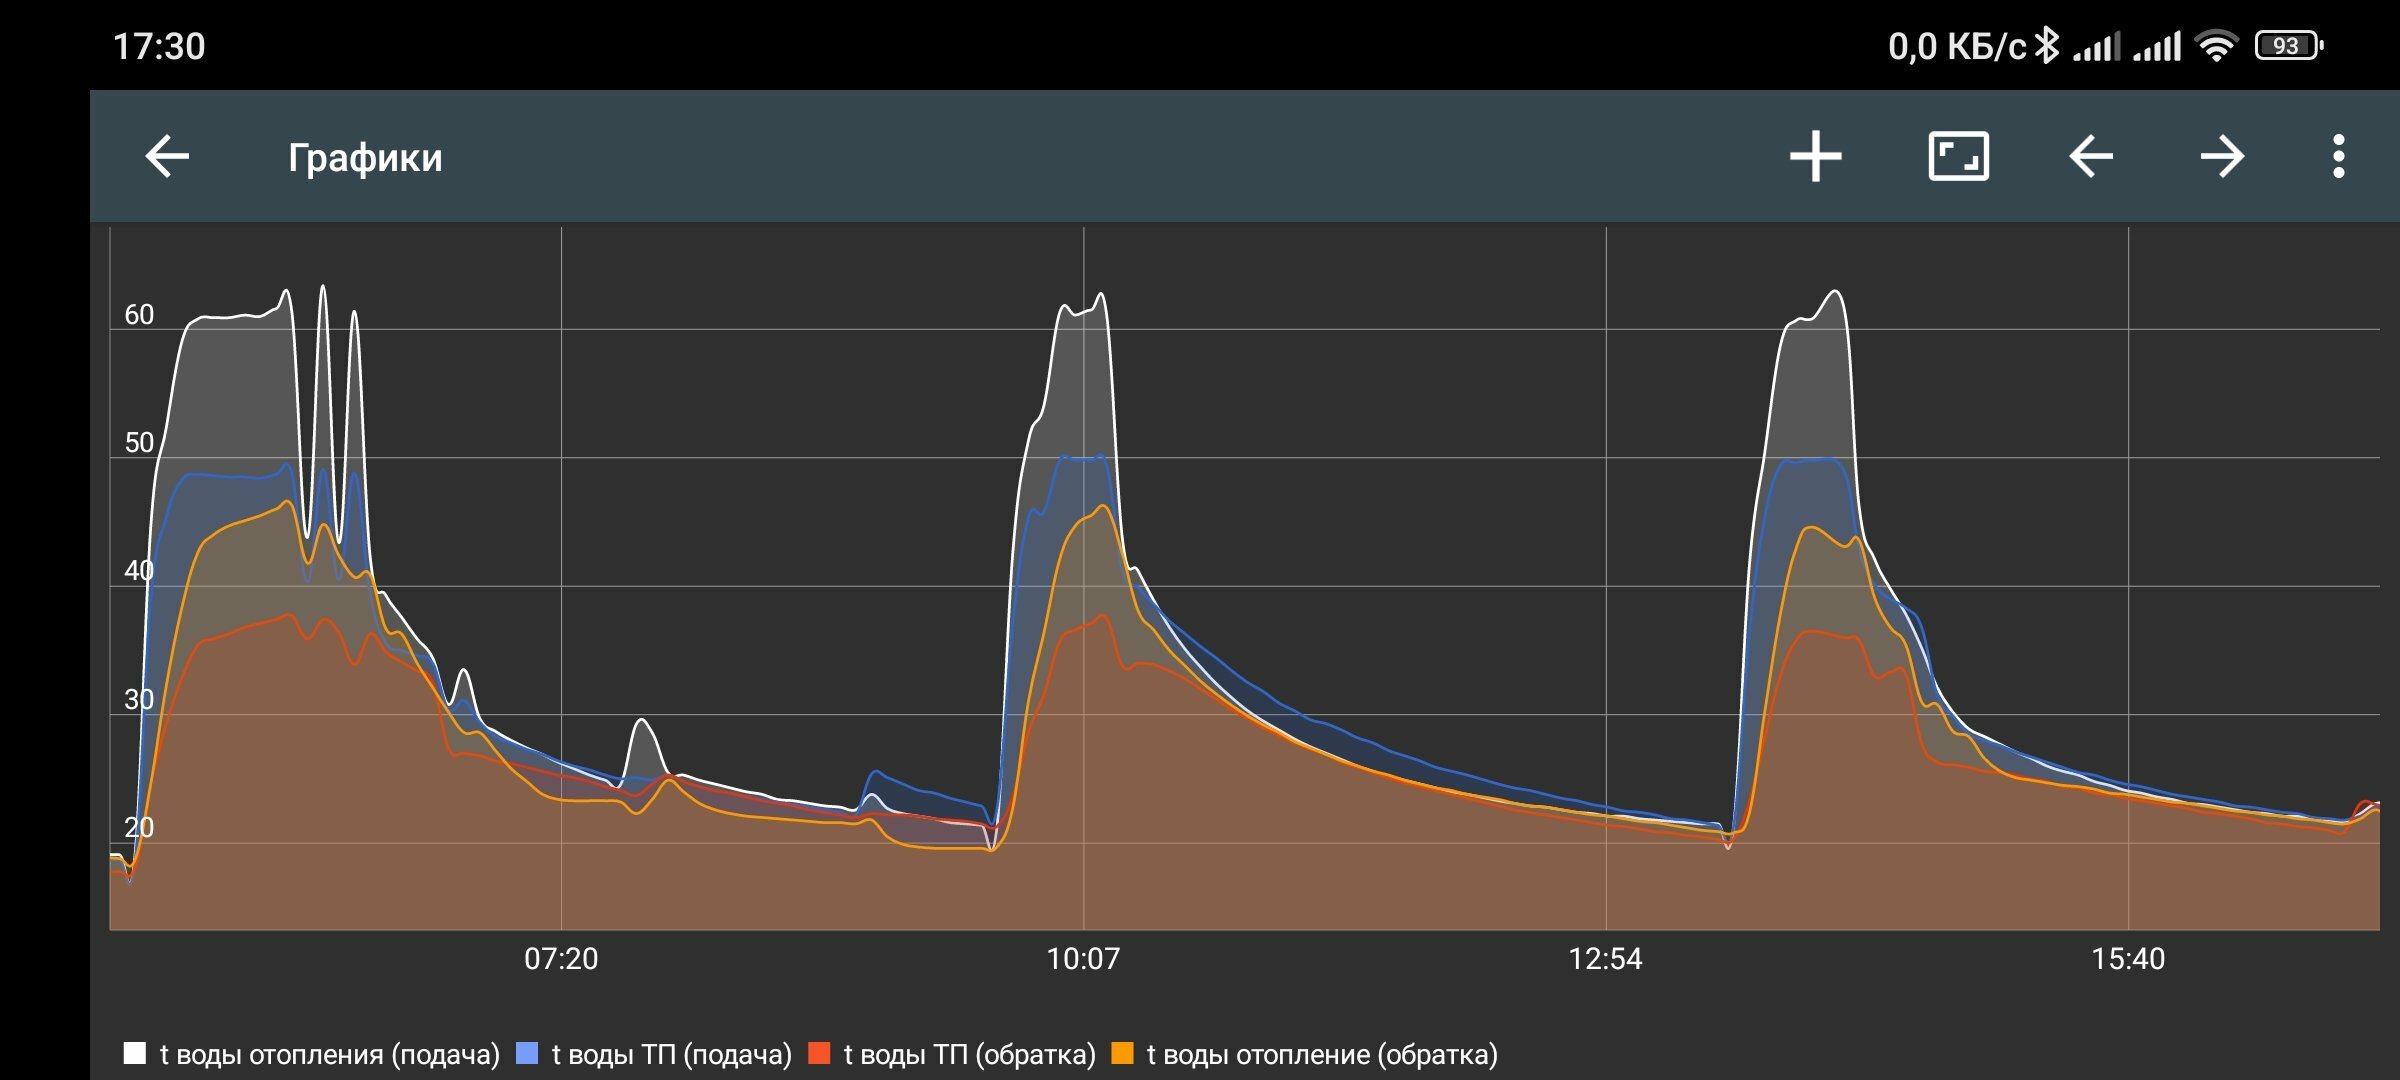
Task: Select the 15:40 time axis label
Action: (2128, 959)
